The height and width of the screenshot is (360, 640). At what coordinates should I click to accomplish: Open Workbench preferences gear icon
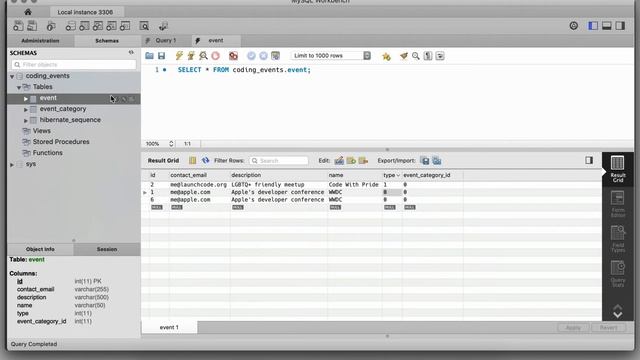click(573, 26)
